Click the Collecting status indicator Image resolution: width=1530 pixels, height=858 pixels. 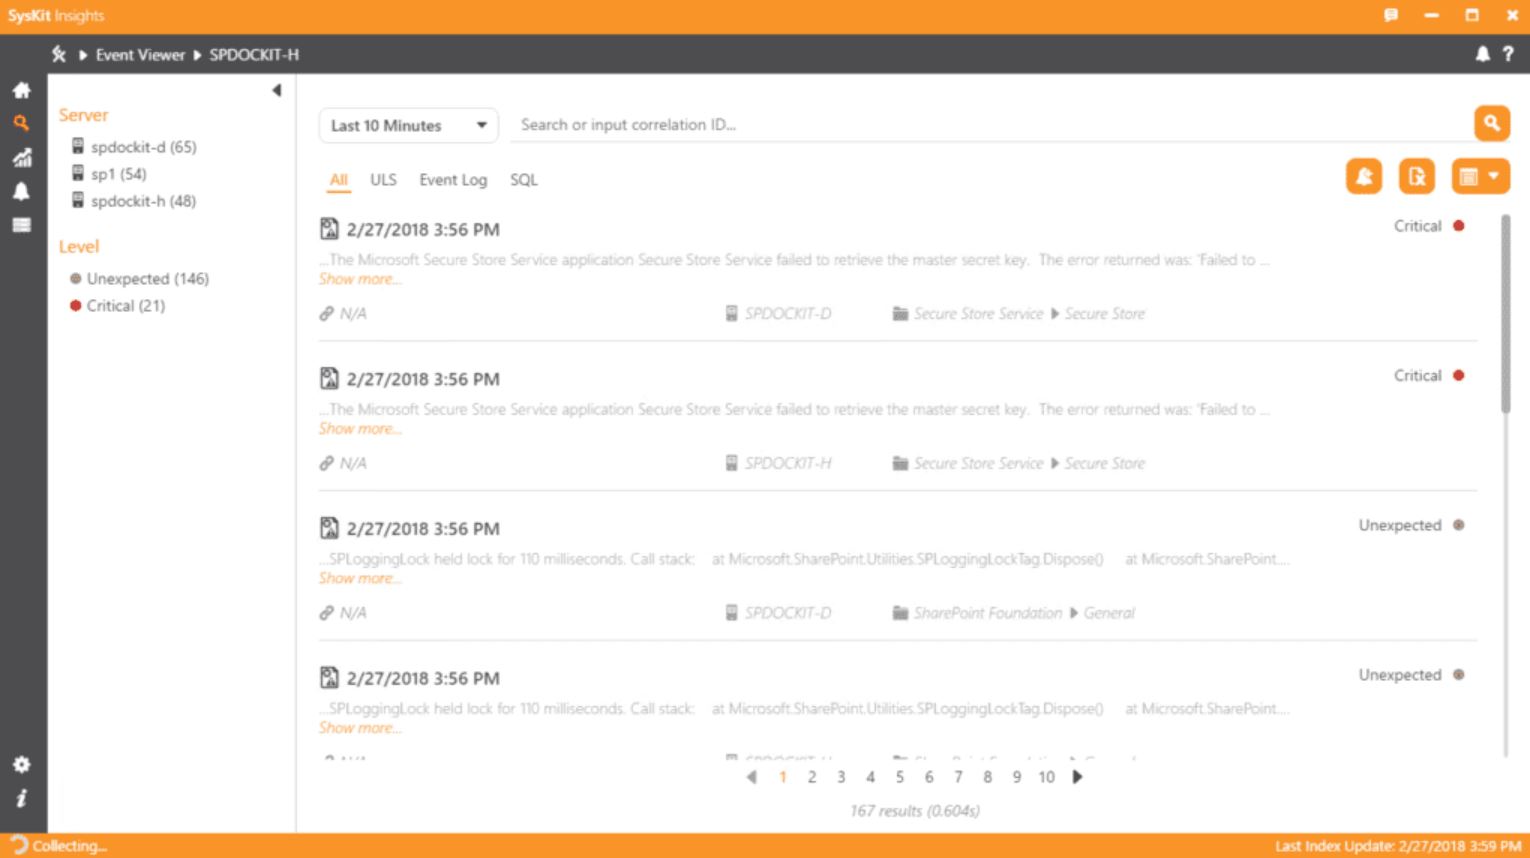[x=58, y=846]
